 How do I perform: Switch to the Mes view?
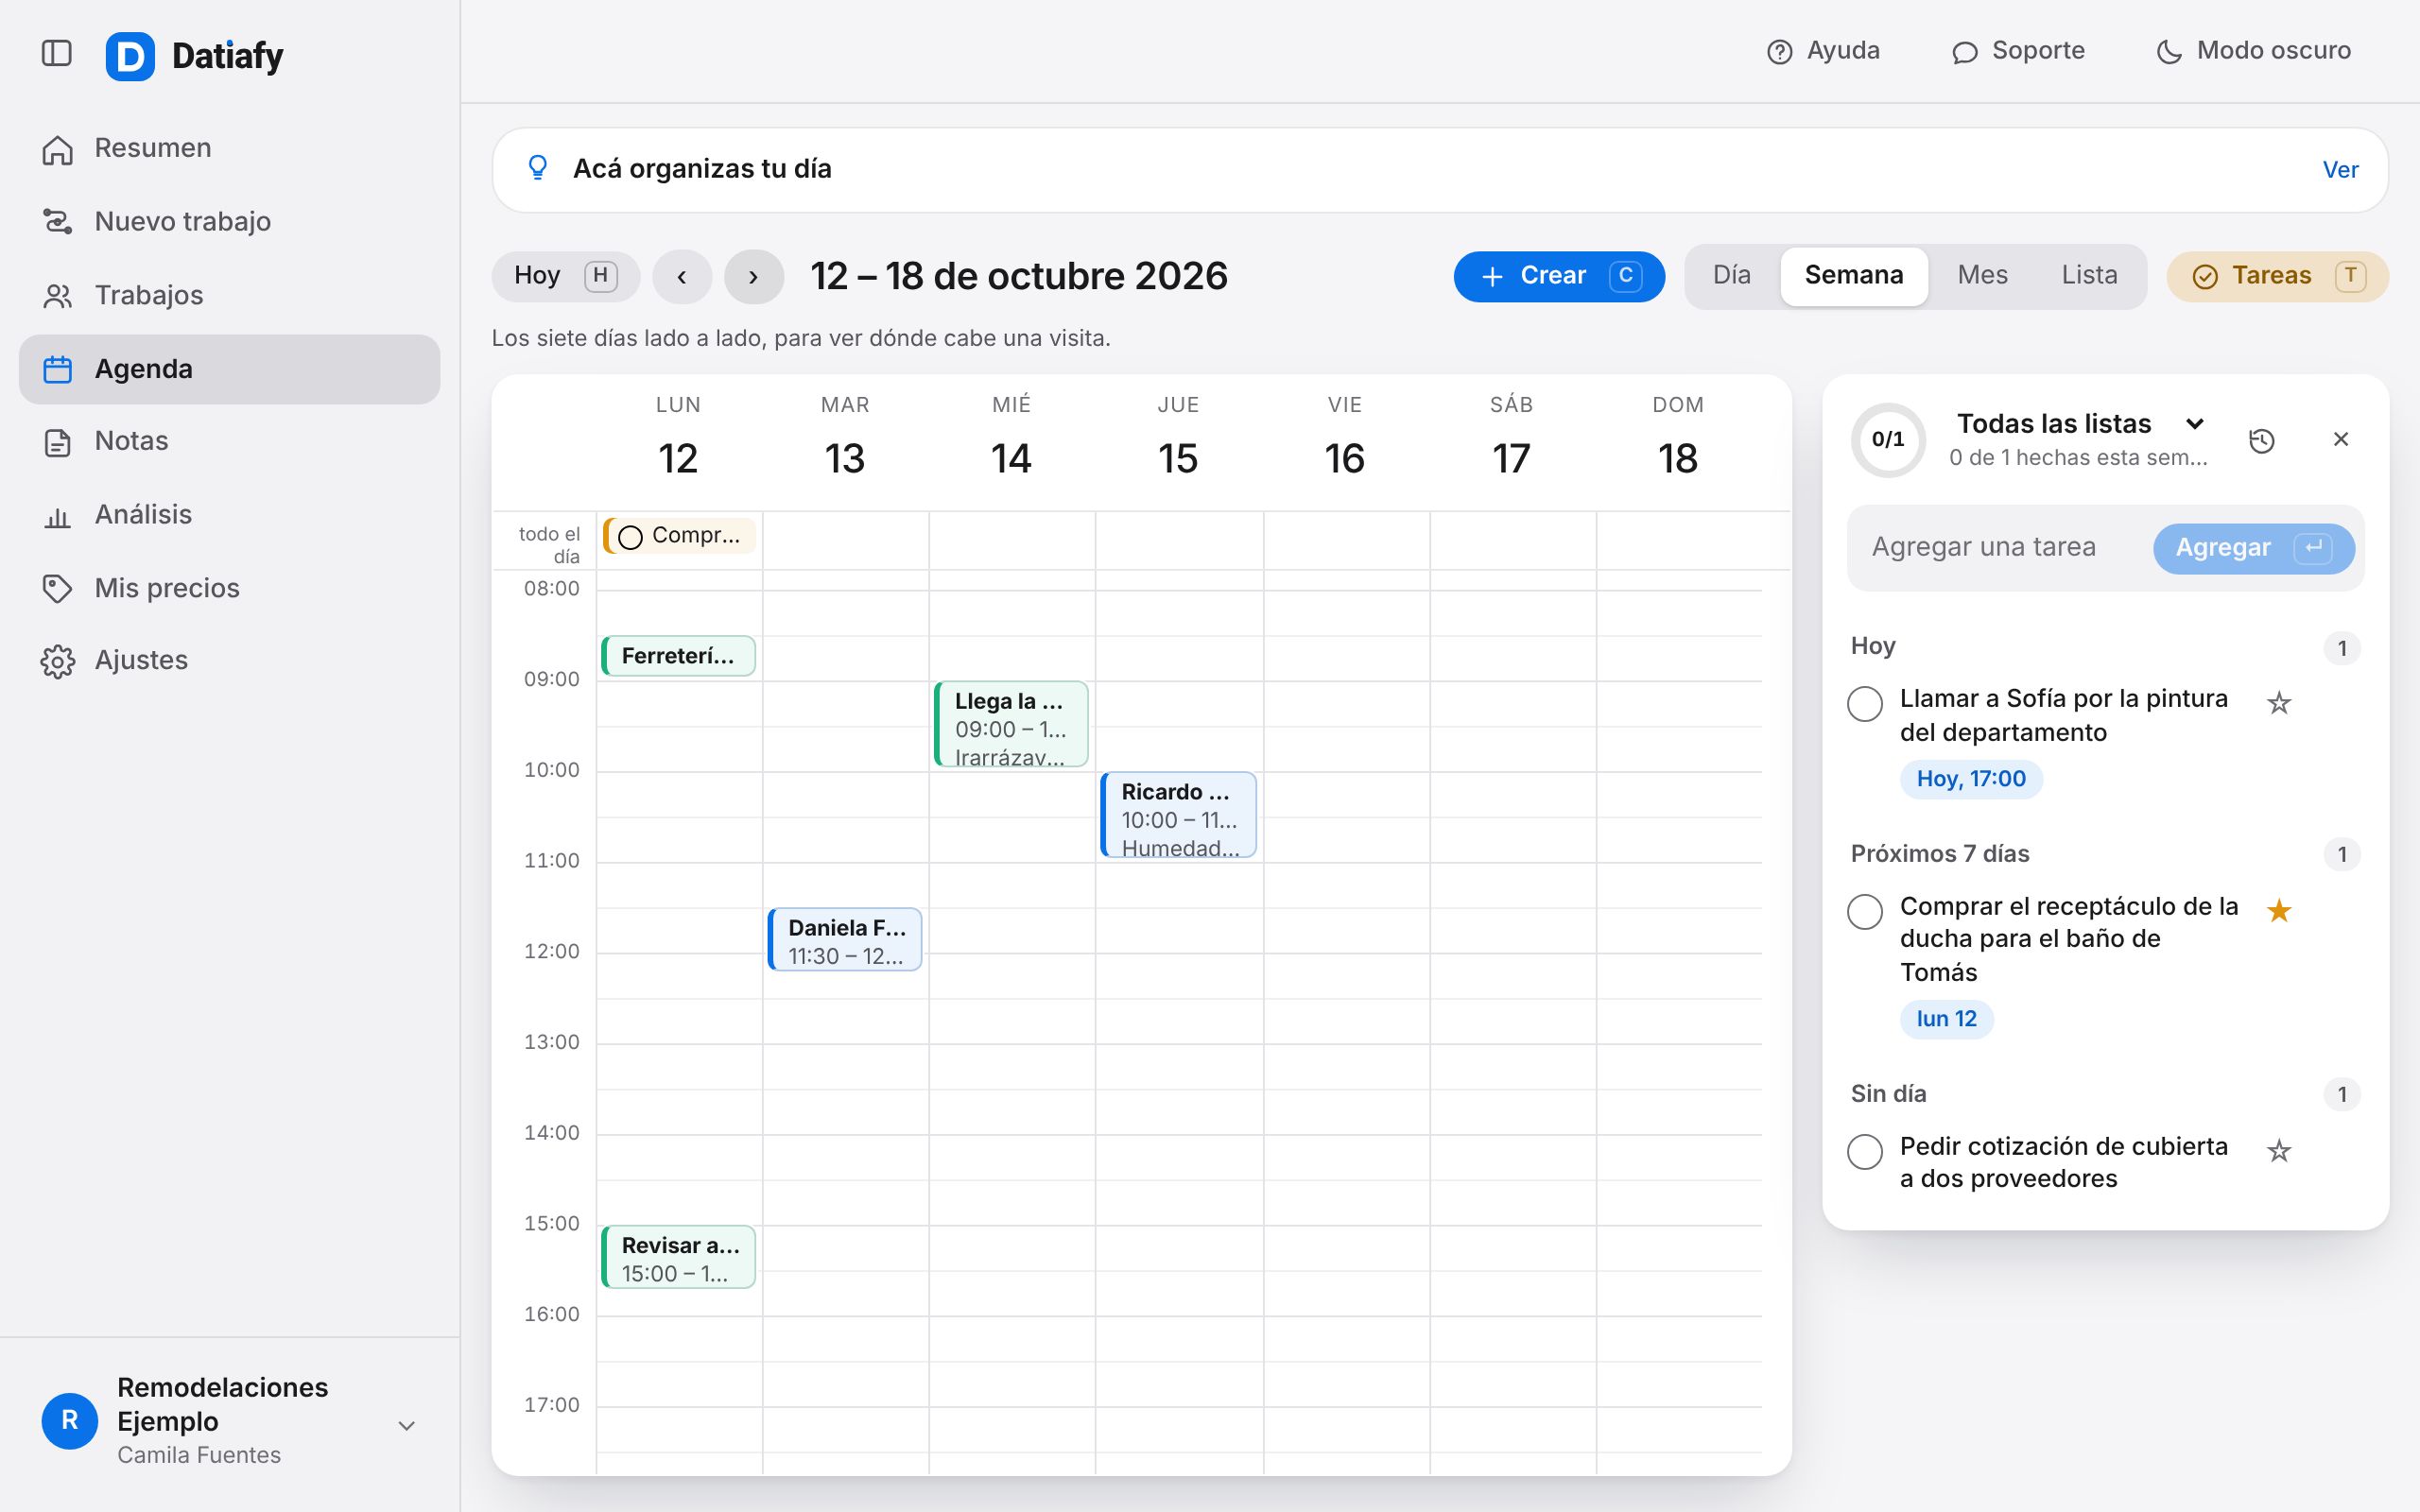[1982, 276]
